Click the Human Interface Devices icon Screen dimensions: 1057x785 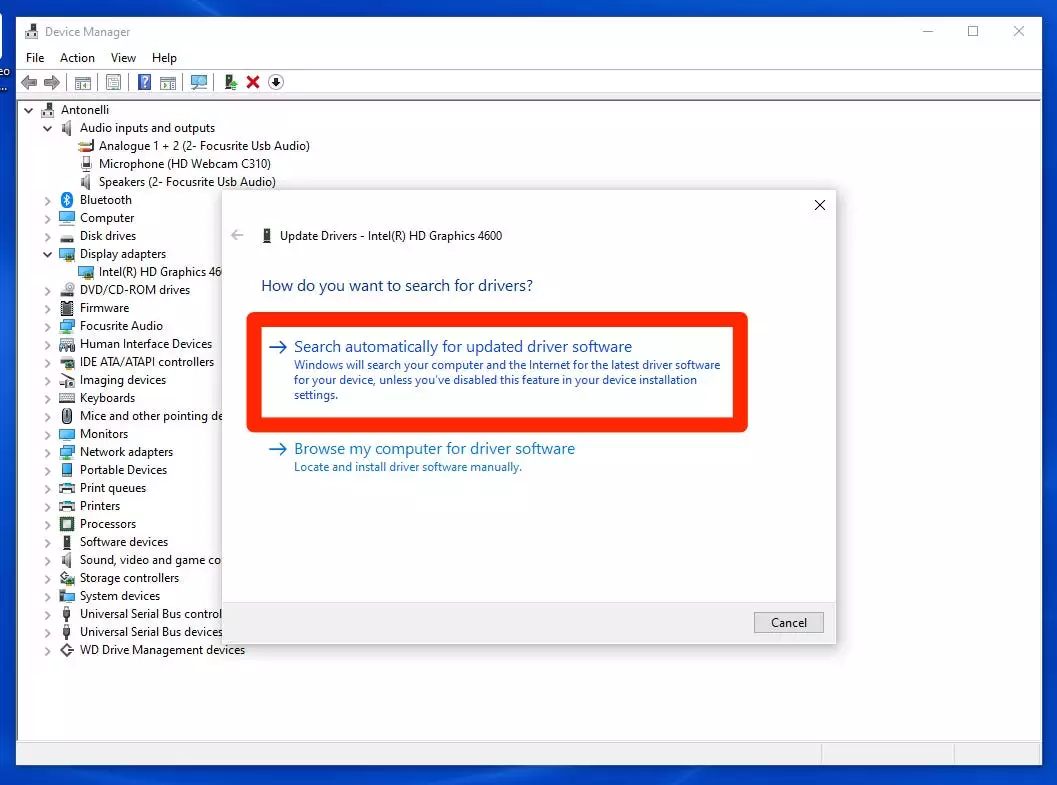pos(67,344)
